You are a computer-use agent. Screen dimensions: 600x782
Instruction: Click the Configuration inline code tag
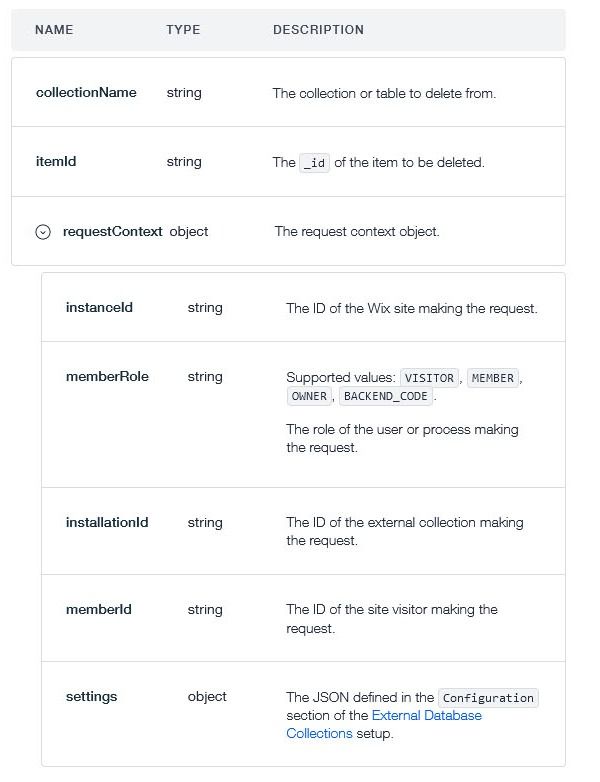click(x=489, y=698)
